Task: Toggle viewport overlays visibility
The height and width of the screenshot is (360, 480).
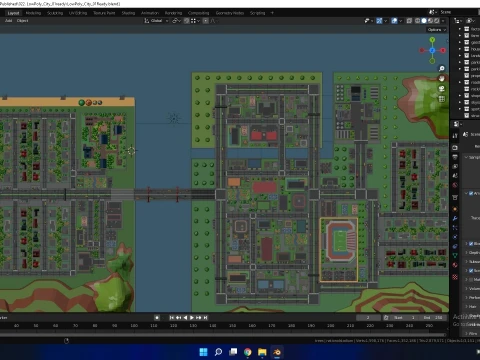Action: [394, 21]
